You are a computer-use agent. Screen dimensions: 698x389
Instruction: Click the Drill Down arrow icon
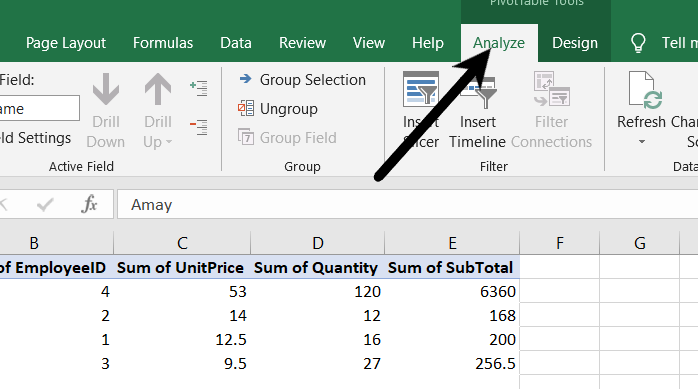pos(106,89)
